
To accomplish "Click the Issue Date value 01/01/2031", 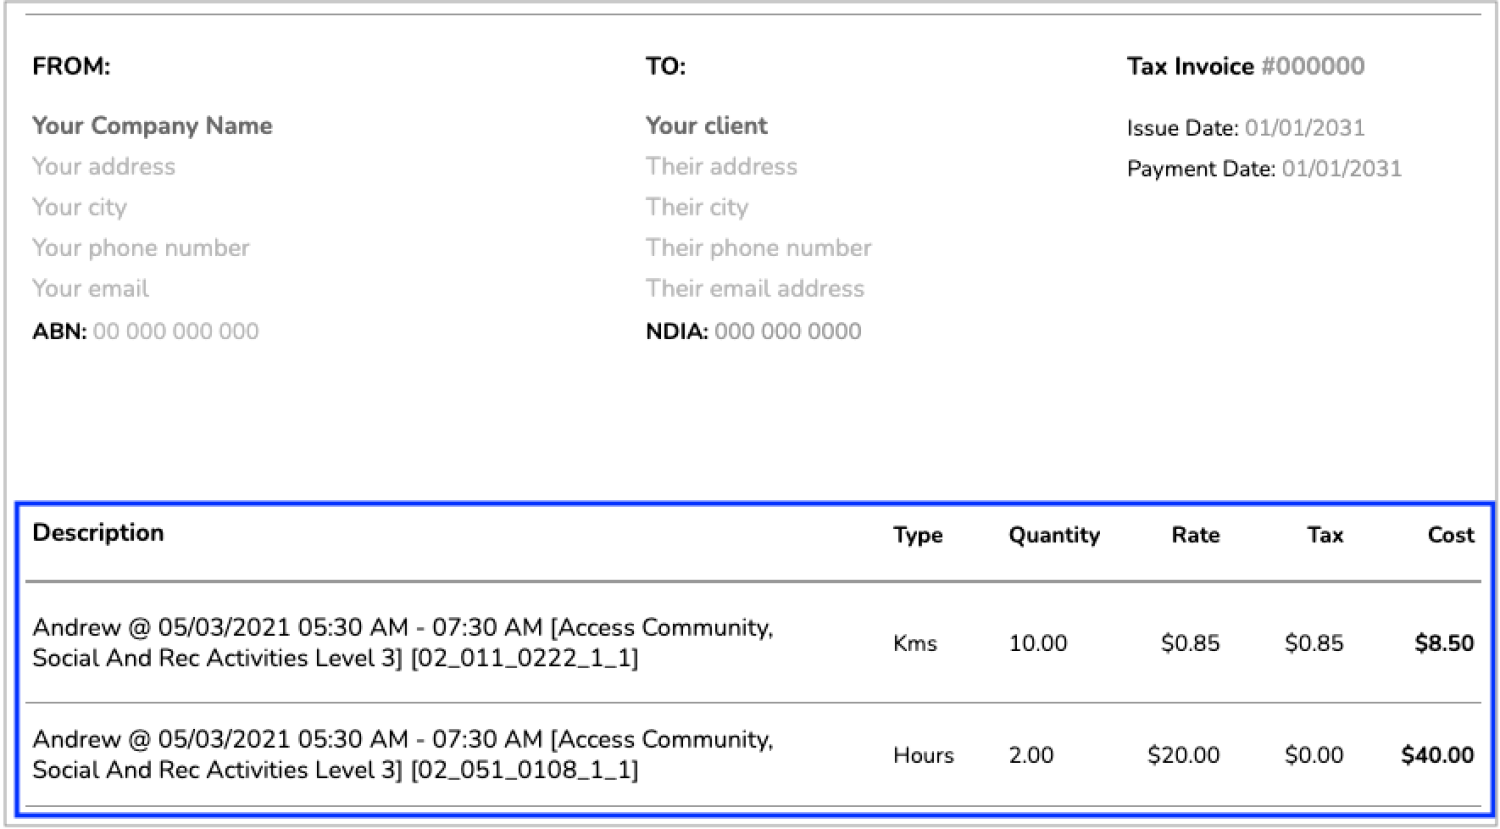I will pos(1305,128).
